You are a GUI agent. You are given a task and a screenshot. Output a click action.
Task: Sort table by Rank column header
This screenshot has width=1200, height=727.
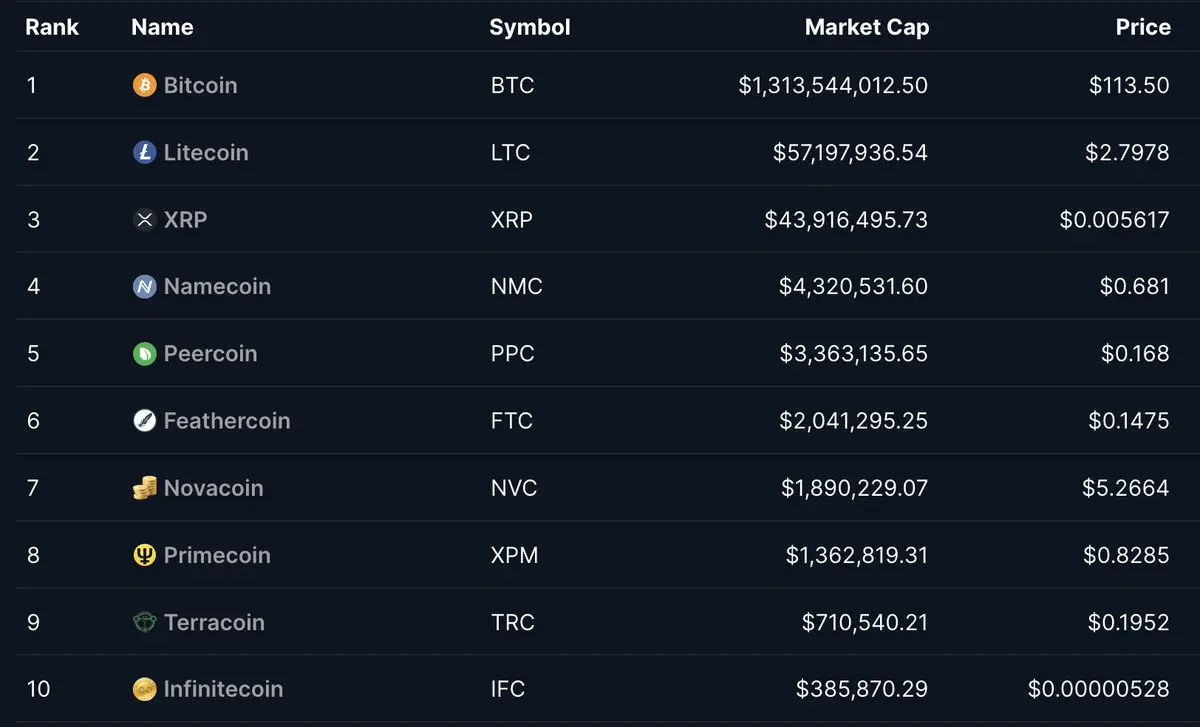tap(52, 27)
